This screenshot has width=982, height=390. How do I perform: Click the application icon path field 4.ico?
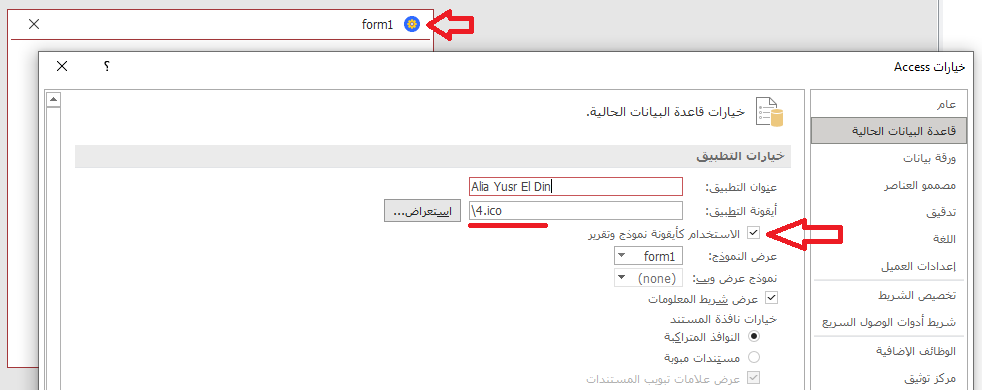tap(576, 211)
